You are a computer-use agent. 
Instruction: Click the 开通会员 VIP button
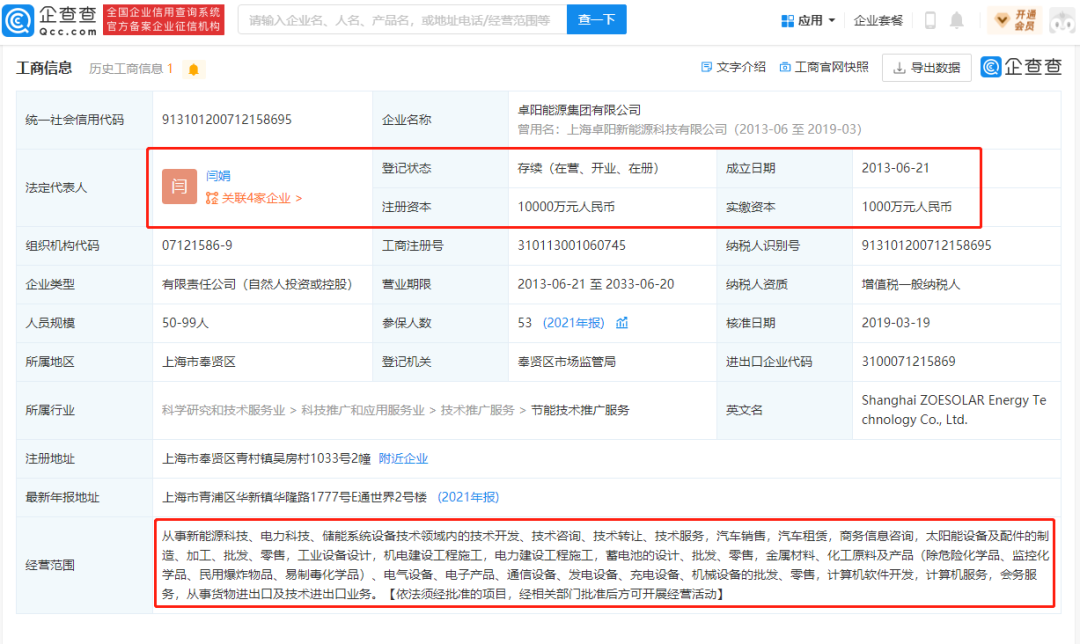coord(1015,21)
